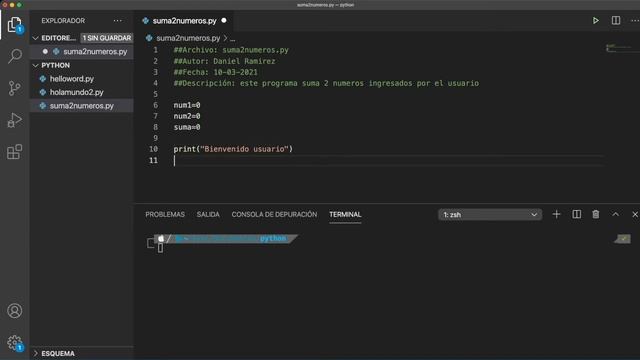Open the Run and Debug view
This screenshot has height=360, width=640.
[15, 120]
